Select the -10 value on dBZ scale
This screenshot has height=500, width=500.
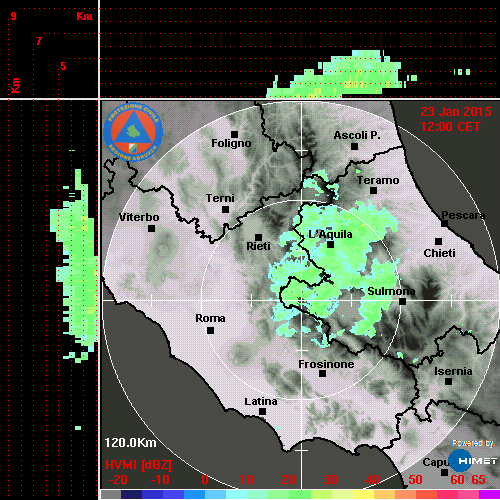[x=160, y=480]
